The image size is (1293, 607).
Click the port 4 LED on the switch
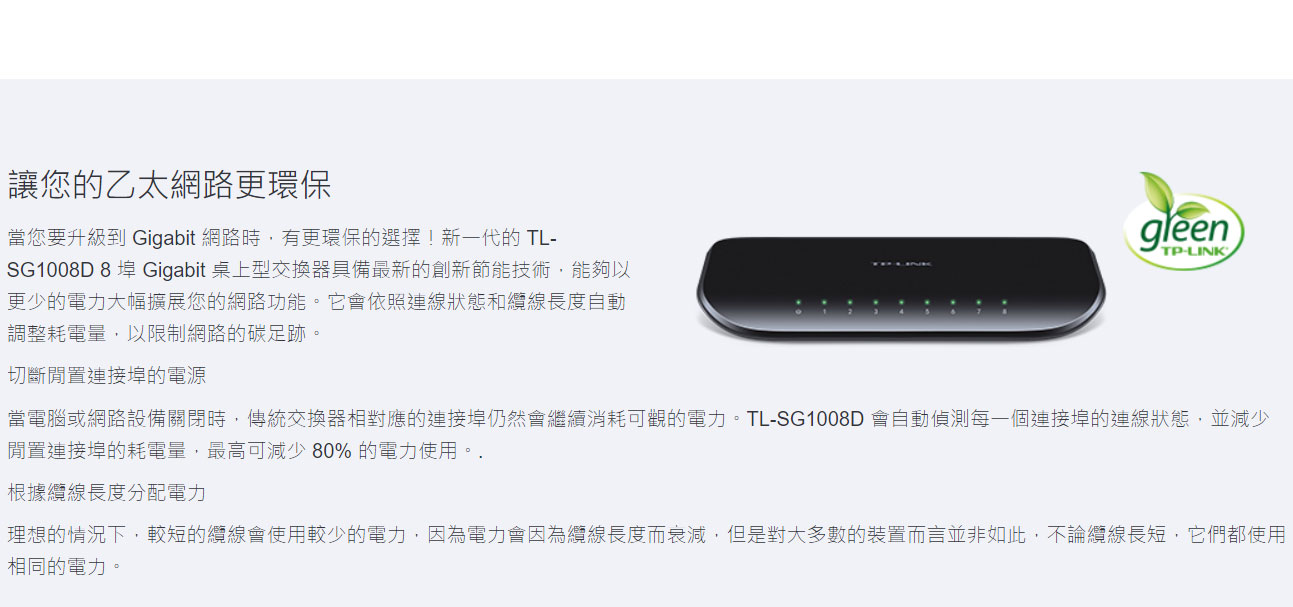(901, 302)
